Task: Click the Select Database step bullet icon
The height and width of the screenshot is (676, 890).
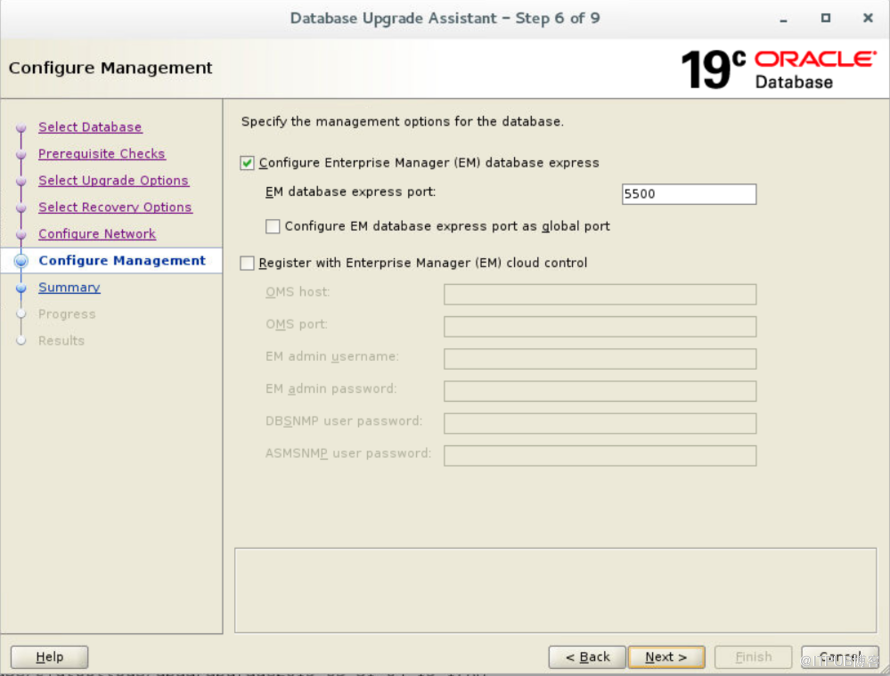Action: (21, 128)
